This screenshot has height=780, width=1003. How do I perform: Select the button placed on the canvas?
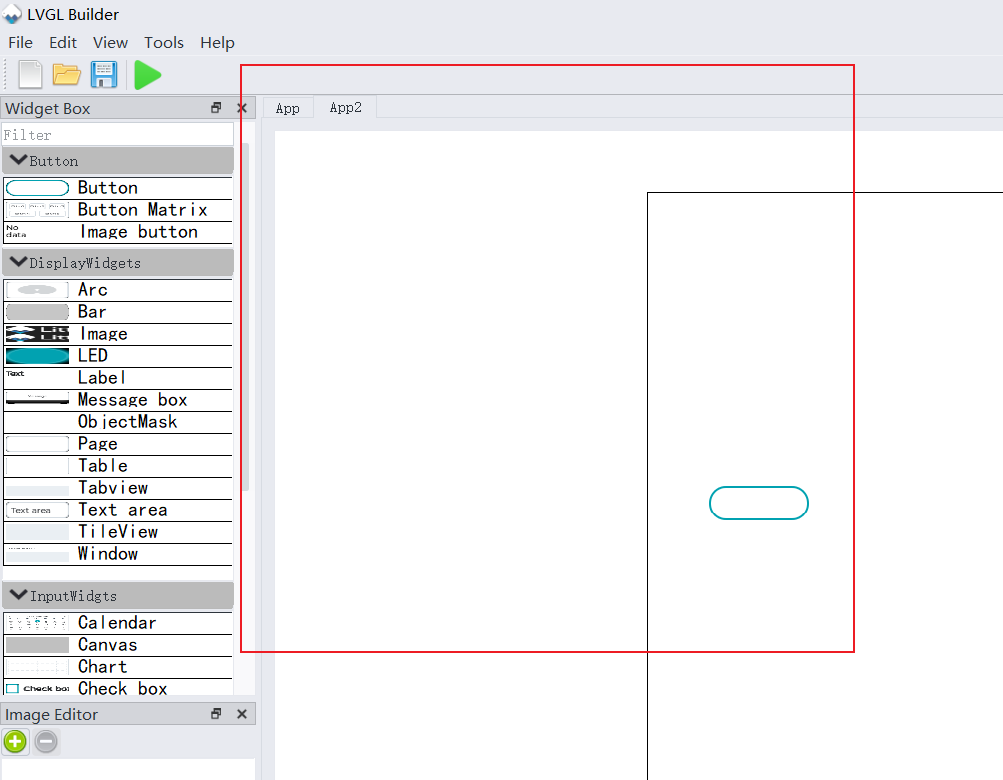758,503
